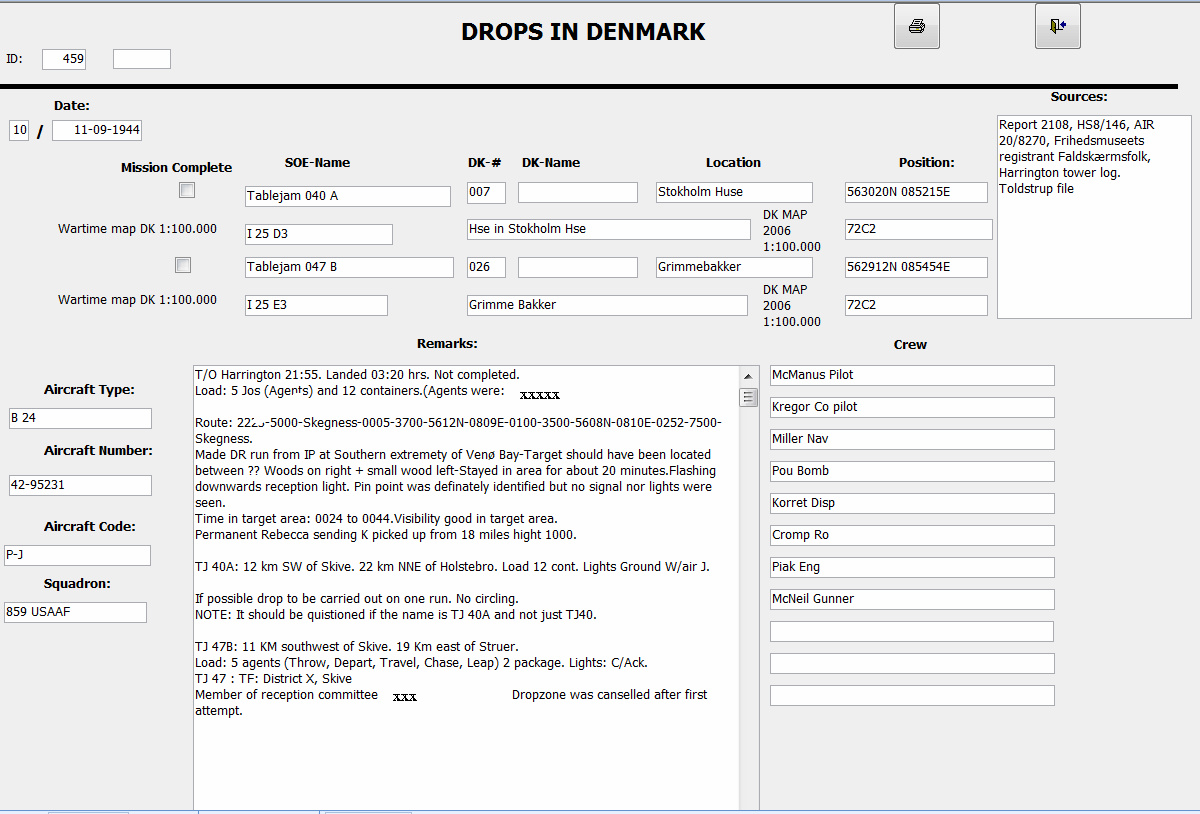Click the Remarks heading label
This screenshot has width=1200, height=814.
[447, 344]
